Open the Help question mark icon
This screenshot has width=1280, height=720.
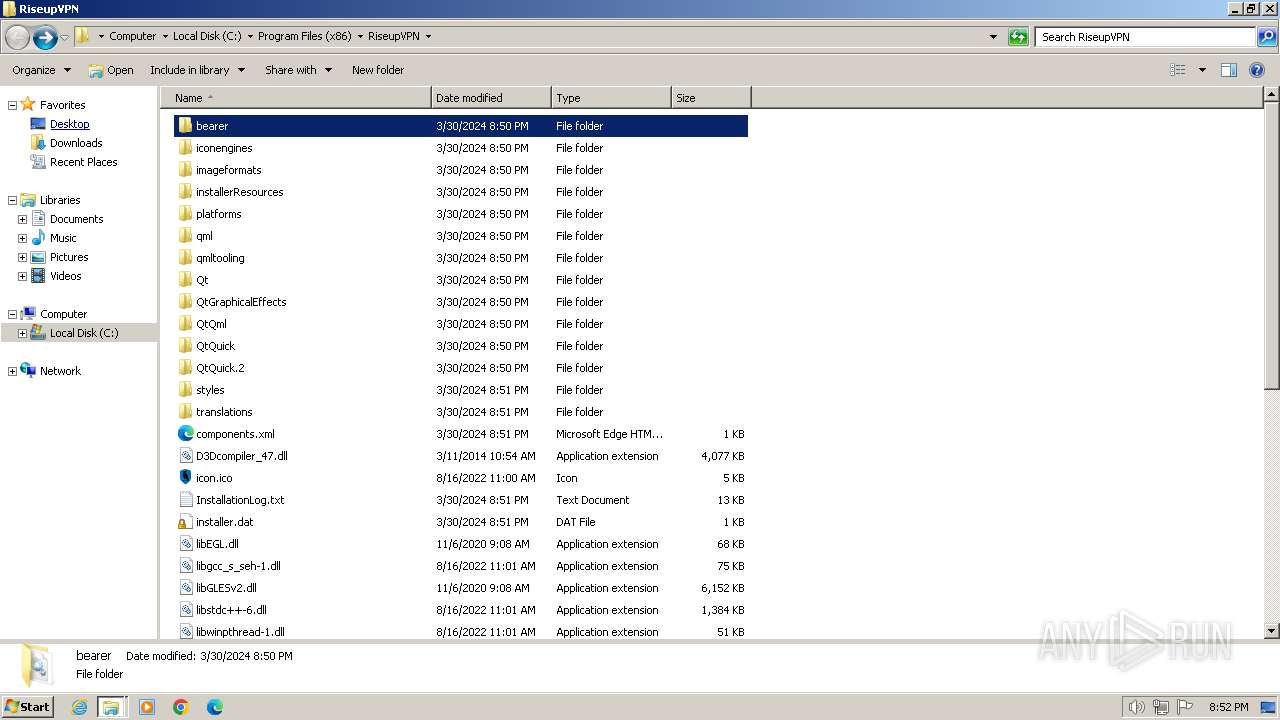[x=1257, y=70]
